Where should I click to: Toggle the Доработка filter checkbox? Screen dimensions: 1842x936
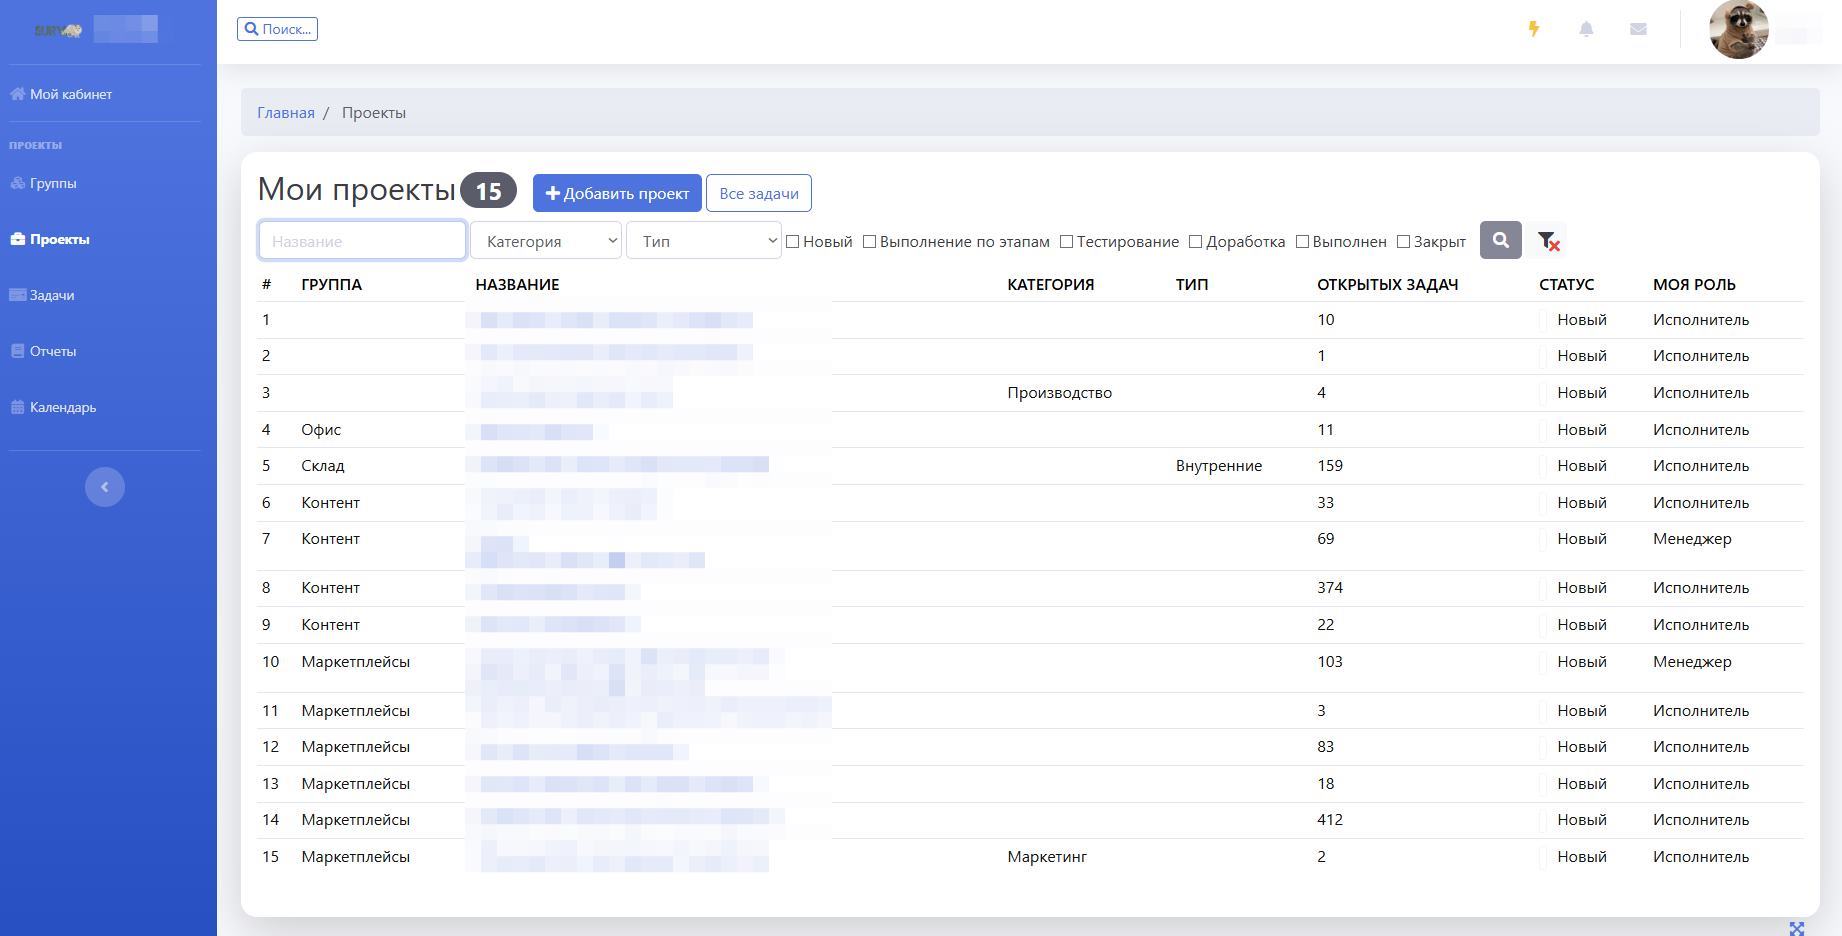click(x=1195, y=242)
